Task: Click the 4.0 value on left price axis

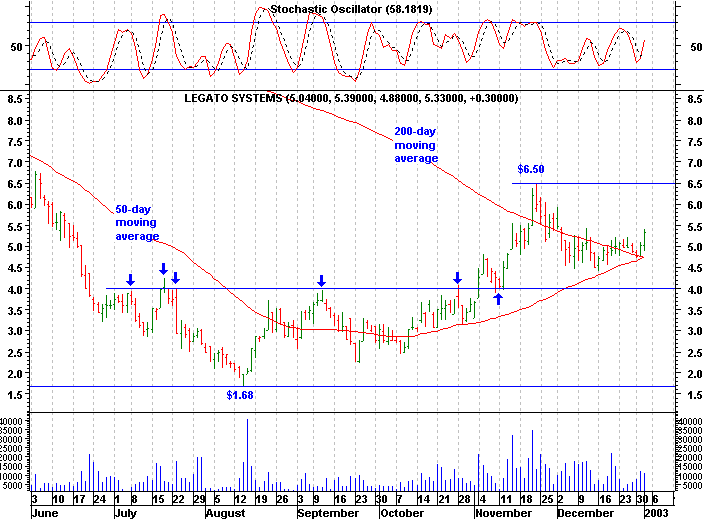Action: [15, 290]
